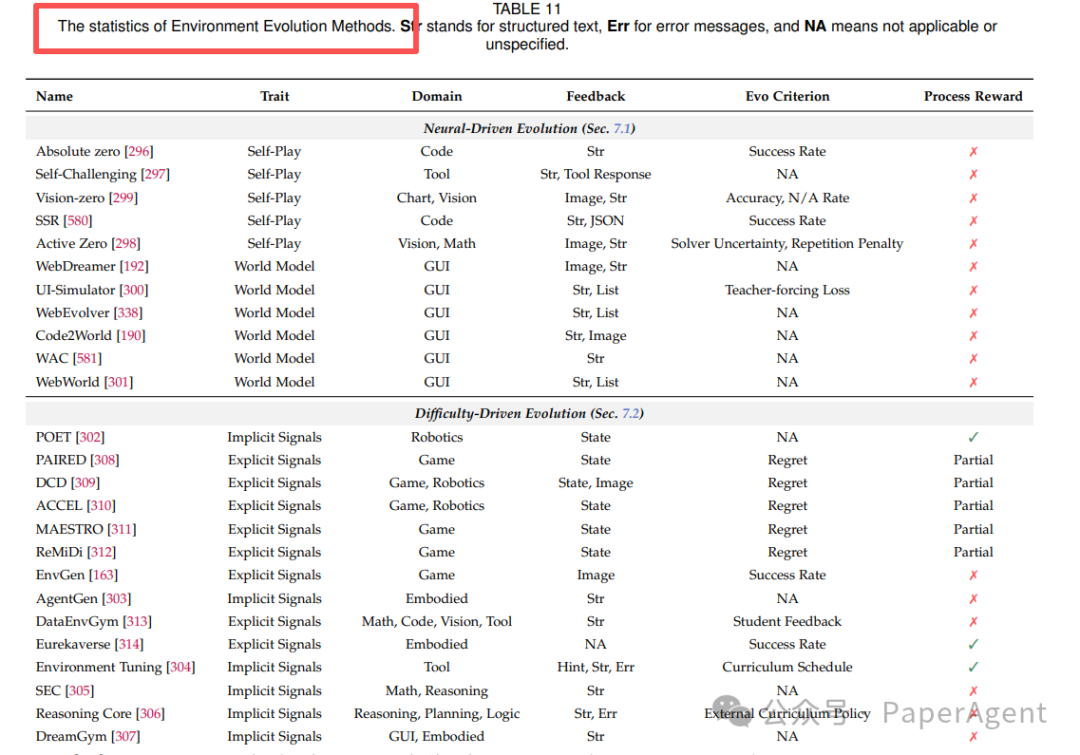Click the "Tool" domain in Environment Tuning row
Viewport: 1080px width, 755px height.
437,667
